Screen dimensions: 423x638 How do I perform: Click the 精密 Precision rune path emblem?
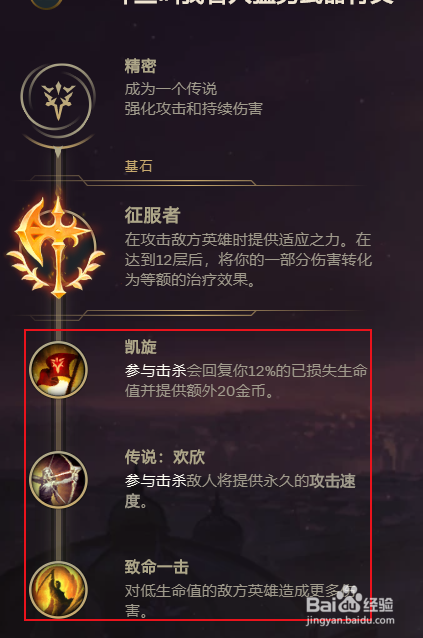(58, 100)
